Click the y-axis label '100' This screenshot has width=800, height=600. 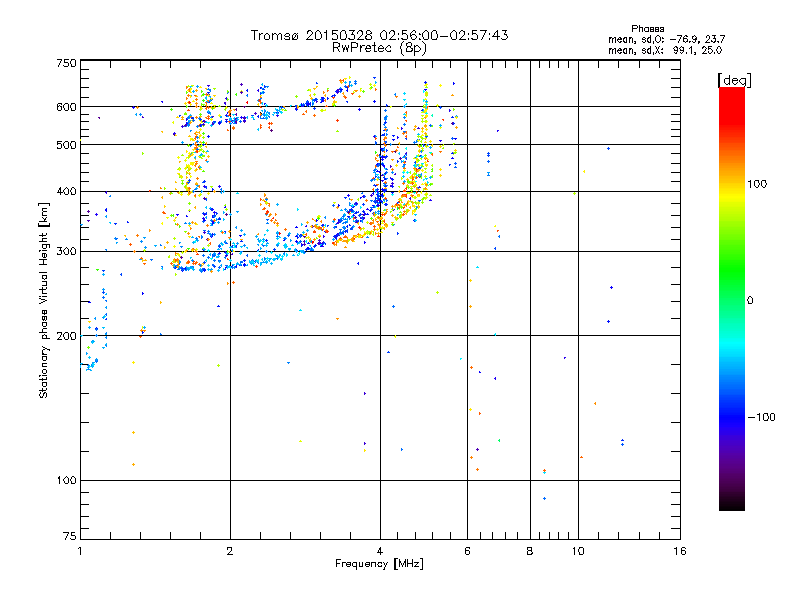tap(67, 481)
